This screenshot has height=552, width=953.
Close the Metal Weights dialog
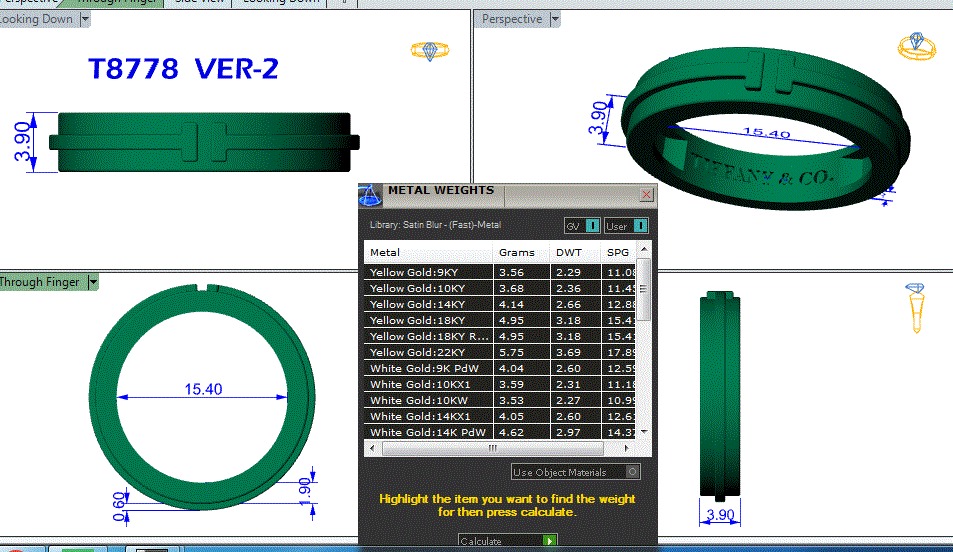(646, 195)
